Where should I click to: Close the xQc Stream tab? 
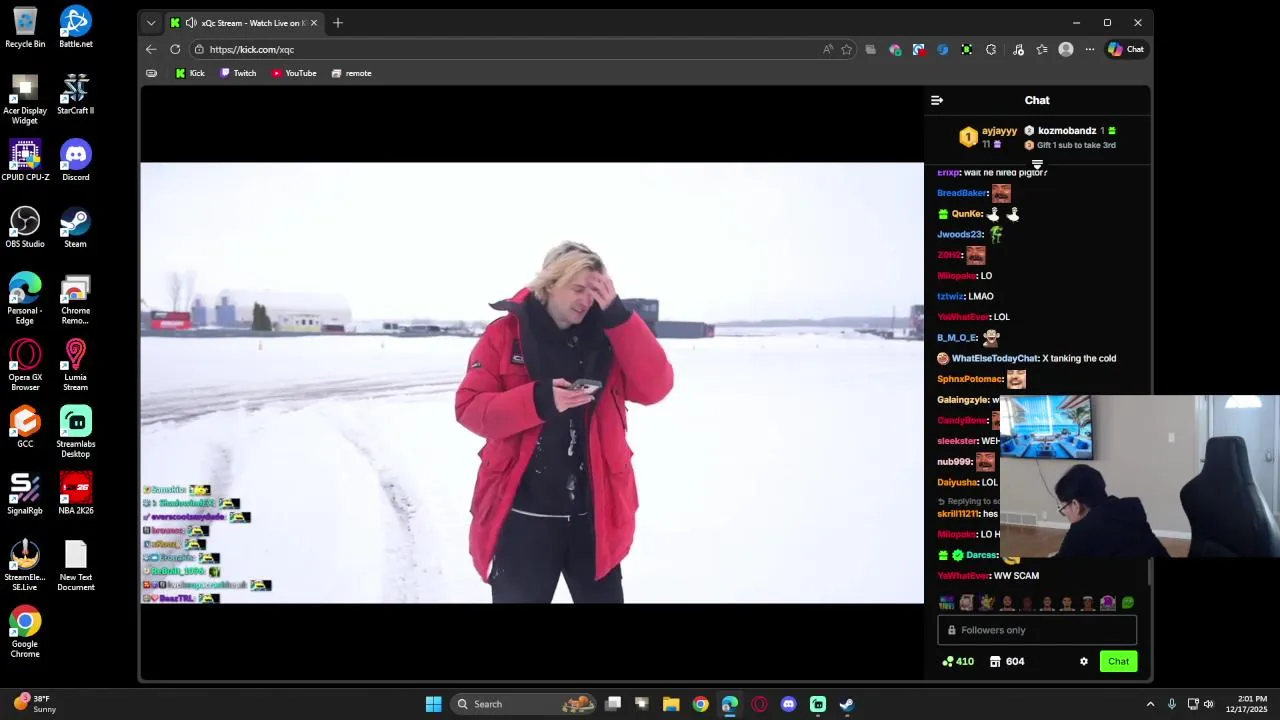pyautogui.click(x=314, y=23)
